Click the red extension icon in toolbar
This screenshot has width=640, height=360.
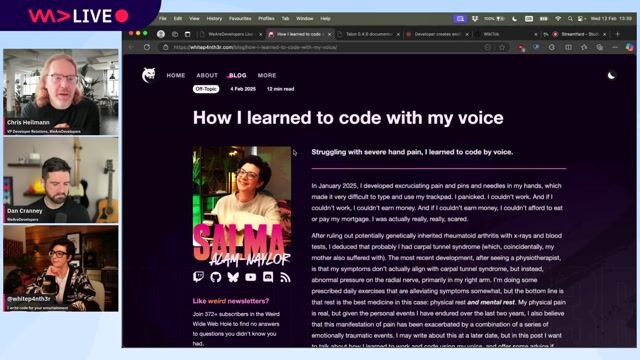(521, 48)
